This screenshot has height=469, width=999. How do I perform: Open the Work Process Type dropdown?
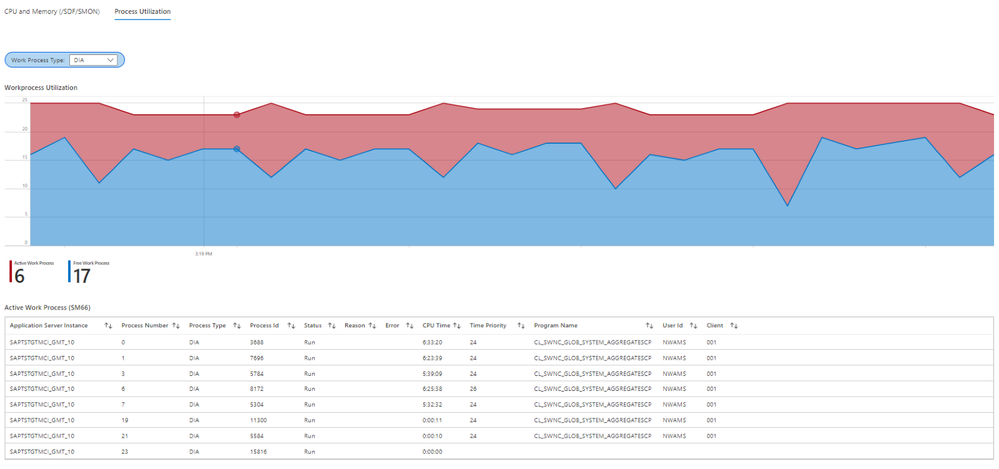coord(93,60)
